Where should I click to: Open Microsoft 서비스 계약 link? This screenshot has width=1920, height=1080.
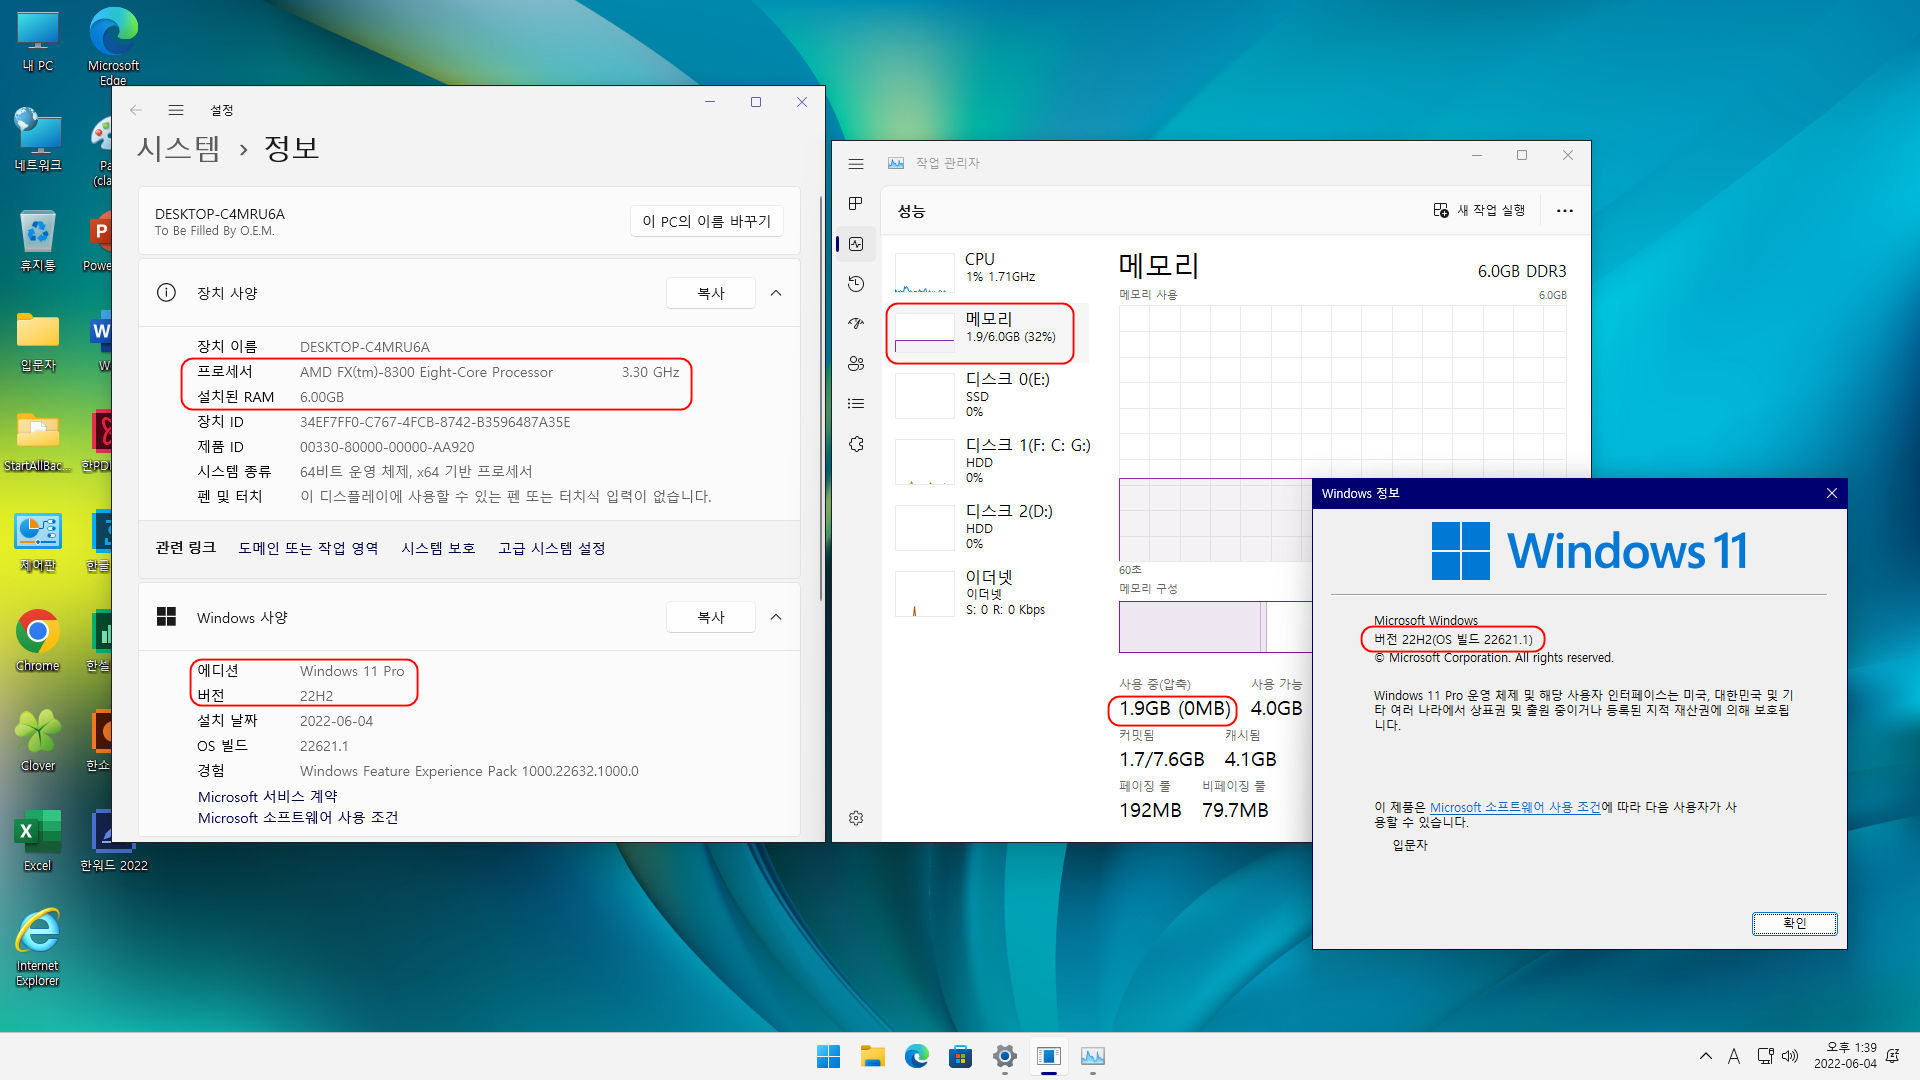(x=268, y=796)
